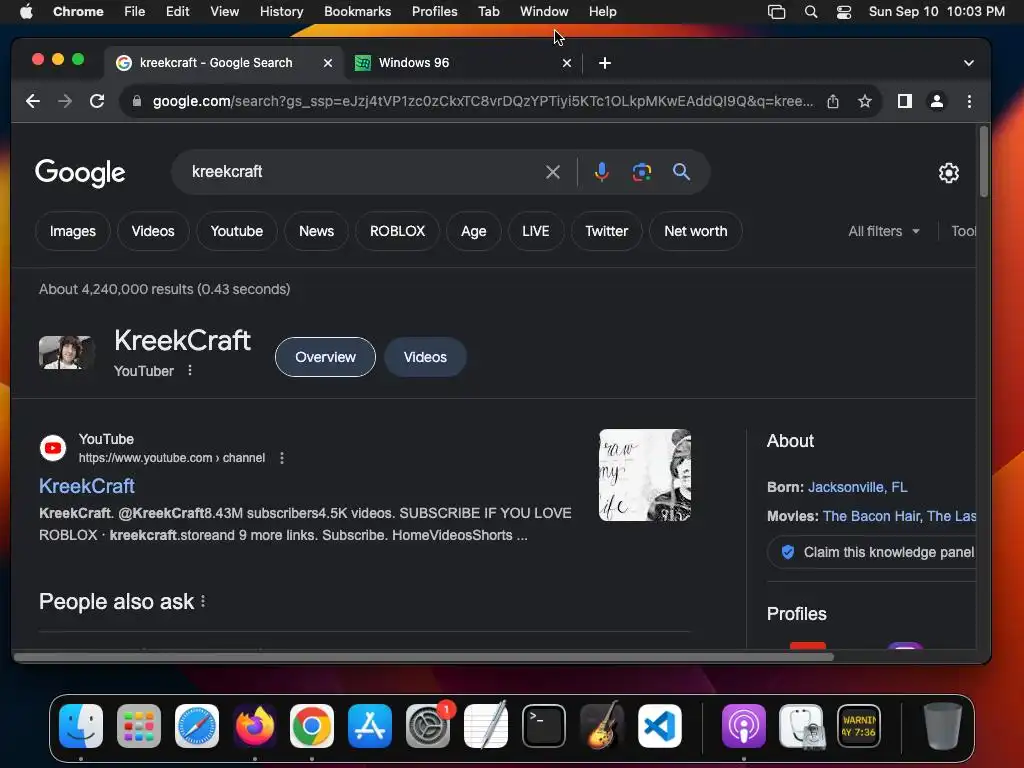Open a new tab with plus
1024x768 pixels.
coord(605,63)
